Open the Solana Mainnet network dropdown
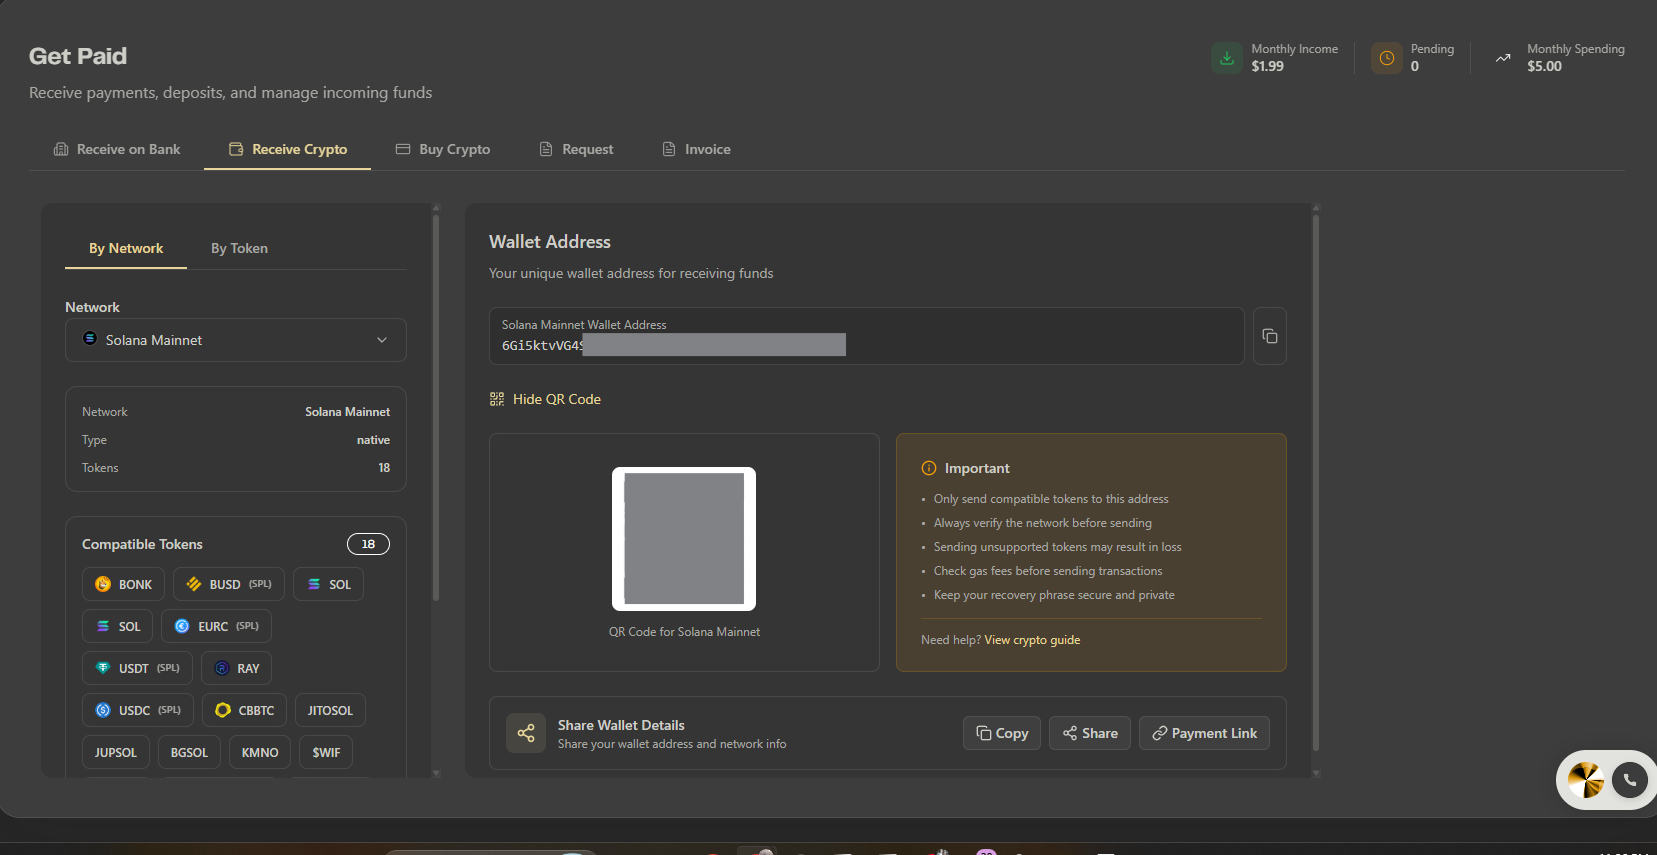Image resolution: width=1657 pixels, height=855 pixels. (236, 340)
